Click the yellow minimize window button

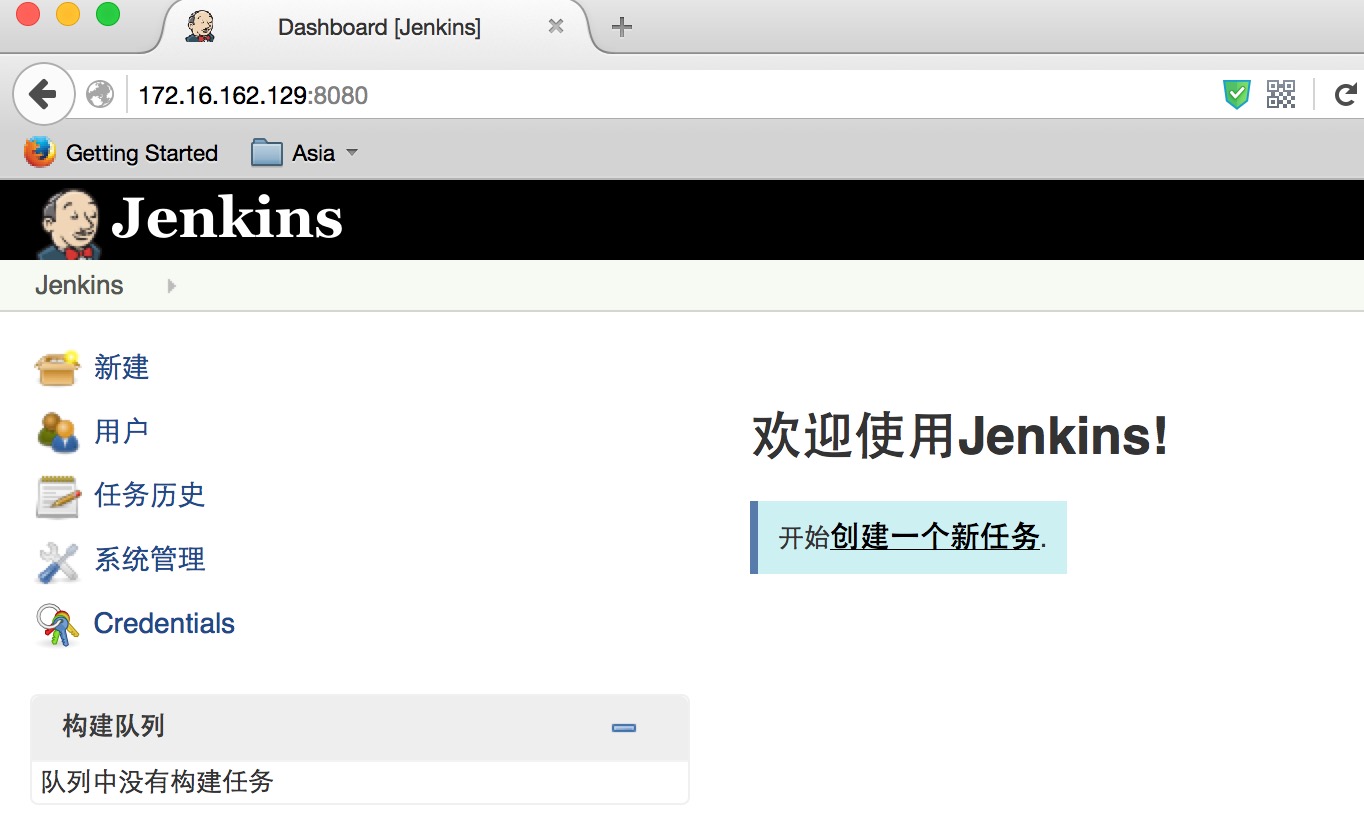(68, 14)
